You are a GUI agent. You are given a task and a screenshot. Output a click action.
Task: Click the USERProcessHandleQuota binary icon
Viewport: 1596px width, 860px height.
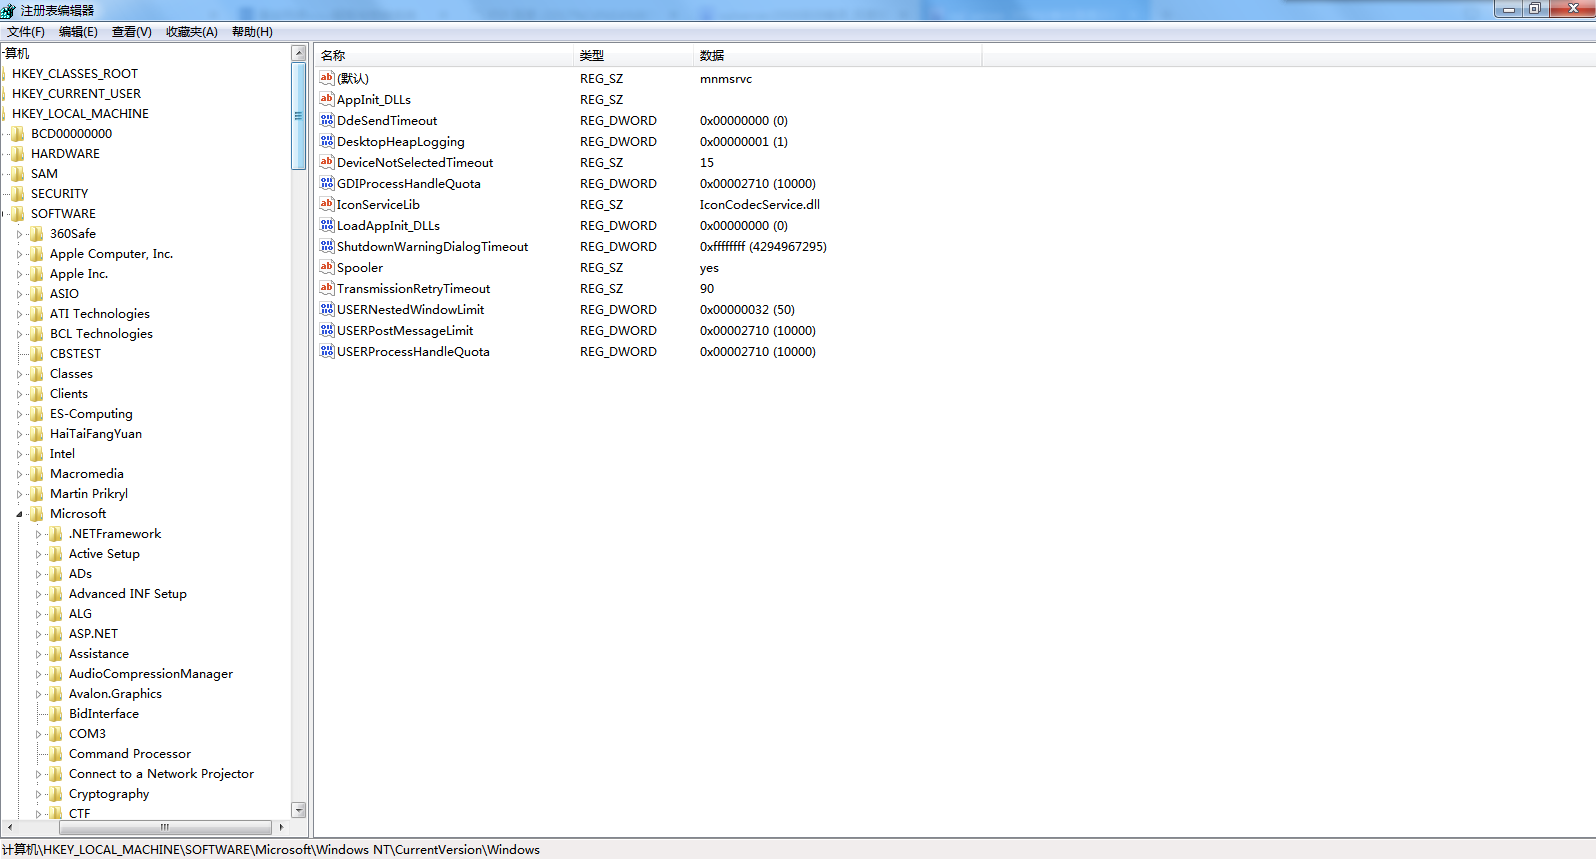[326, 351]
